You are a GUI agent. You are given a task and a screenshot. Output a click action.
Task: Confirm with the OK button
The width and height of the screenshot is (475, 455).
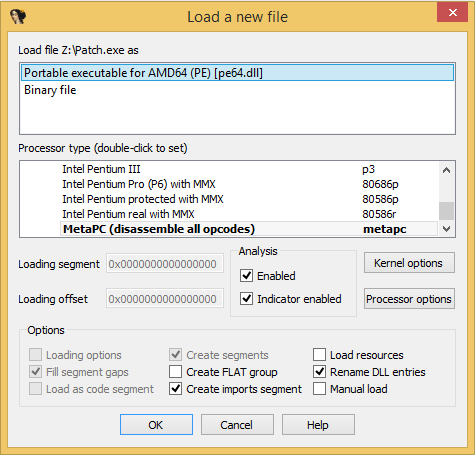tap(156, 425)
